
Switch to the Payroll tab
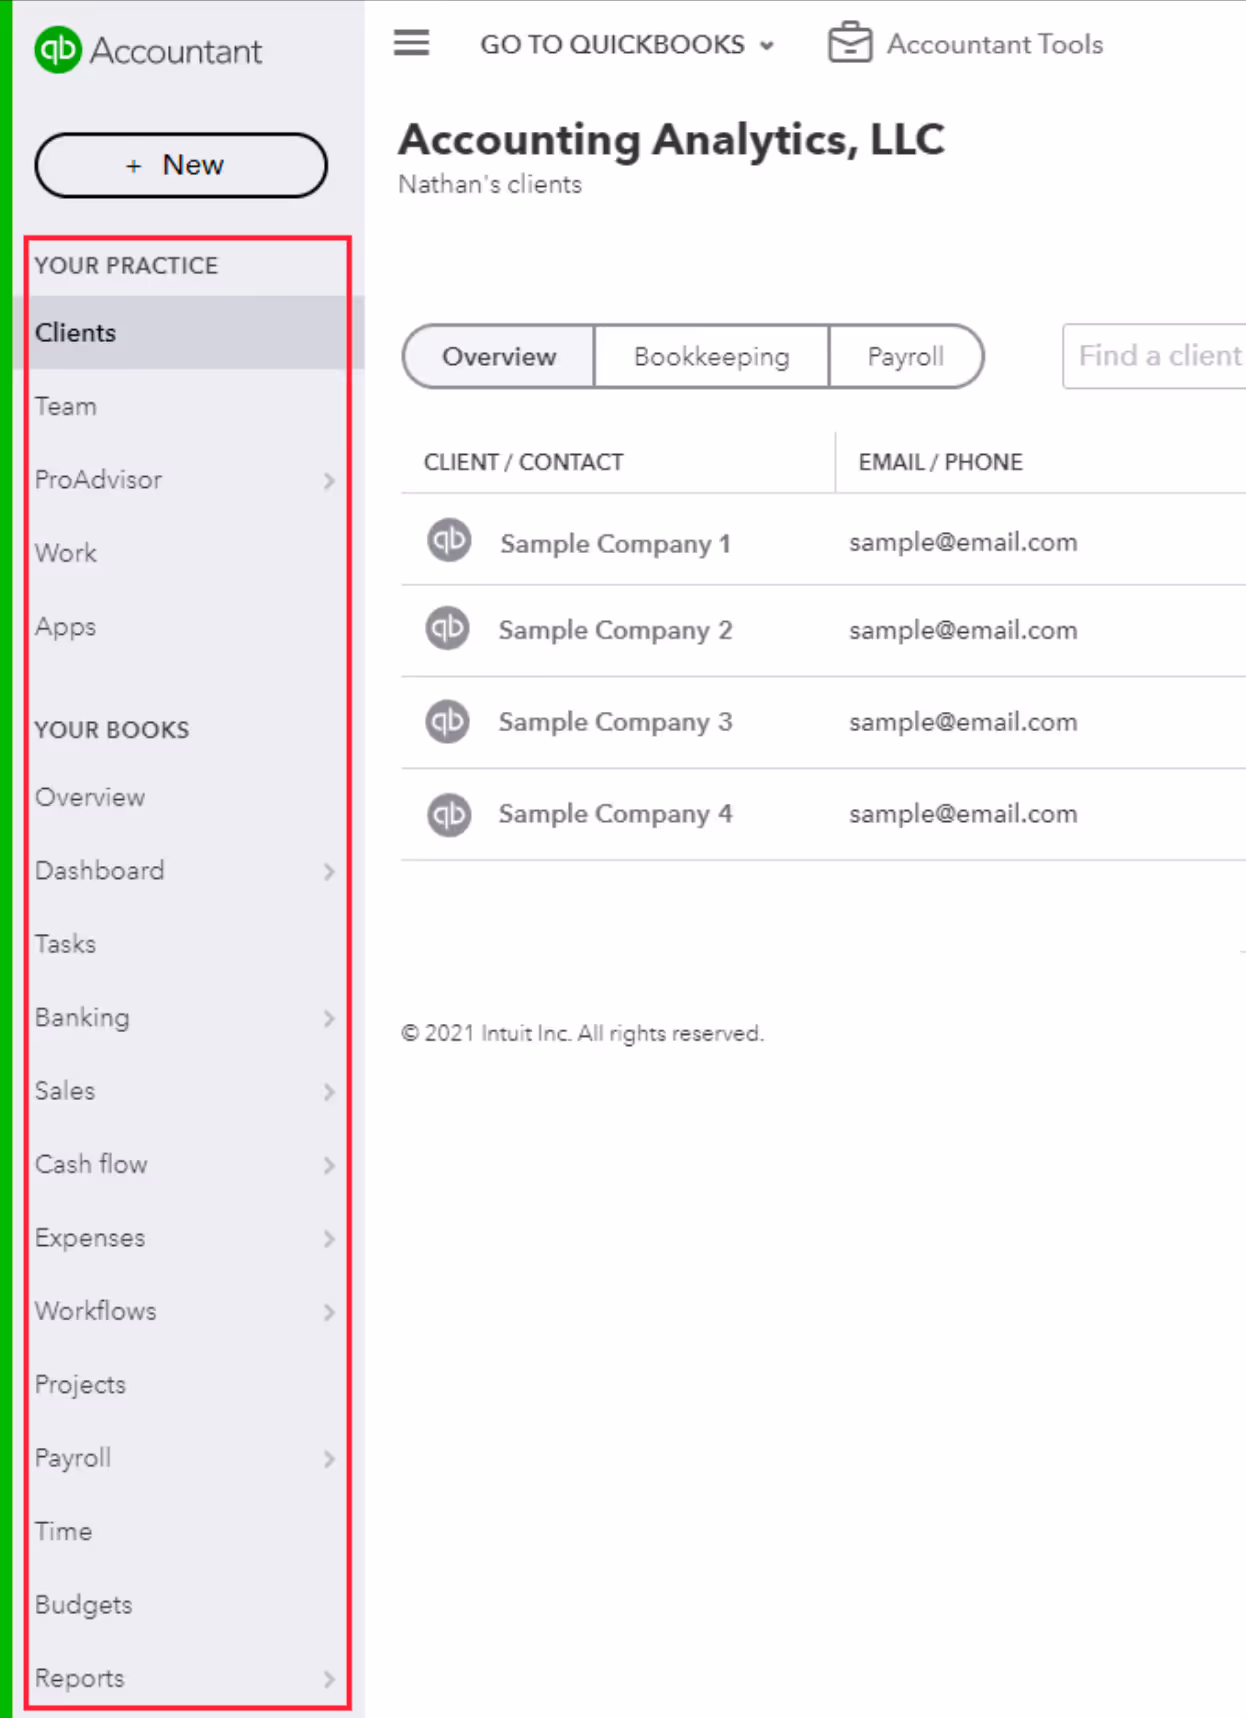click(905, 356)
